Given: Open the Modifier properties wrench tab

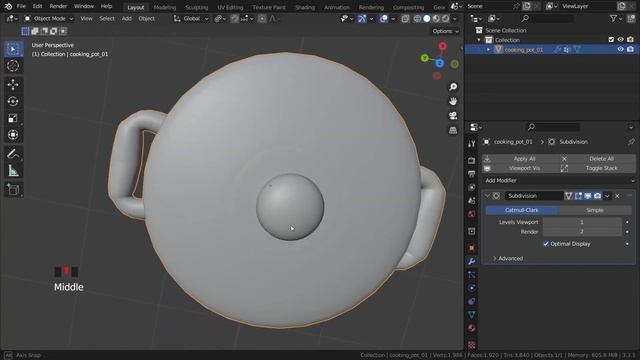Looking at the screenshot, I should point(472,261).
